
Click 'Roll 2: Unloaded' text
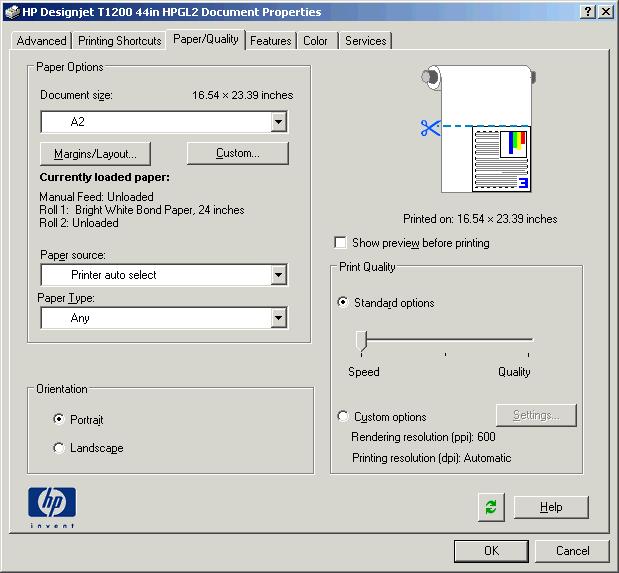(79, 223)
